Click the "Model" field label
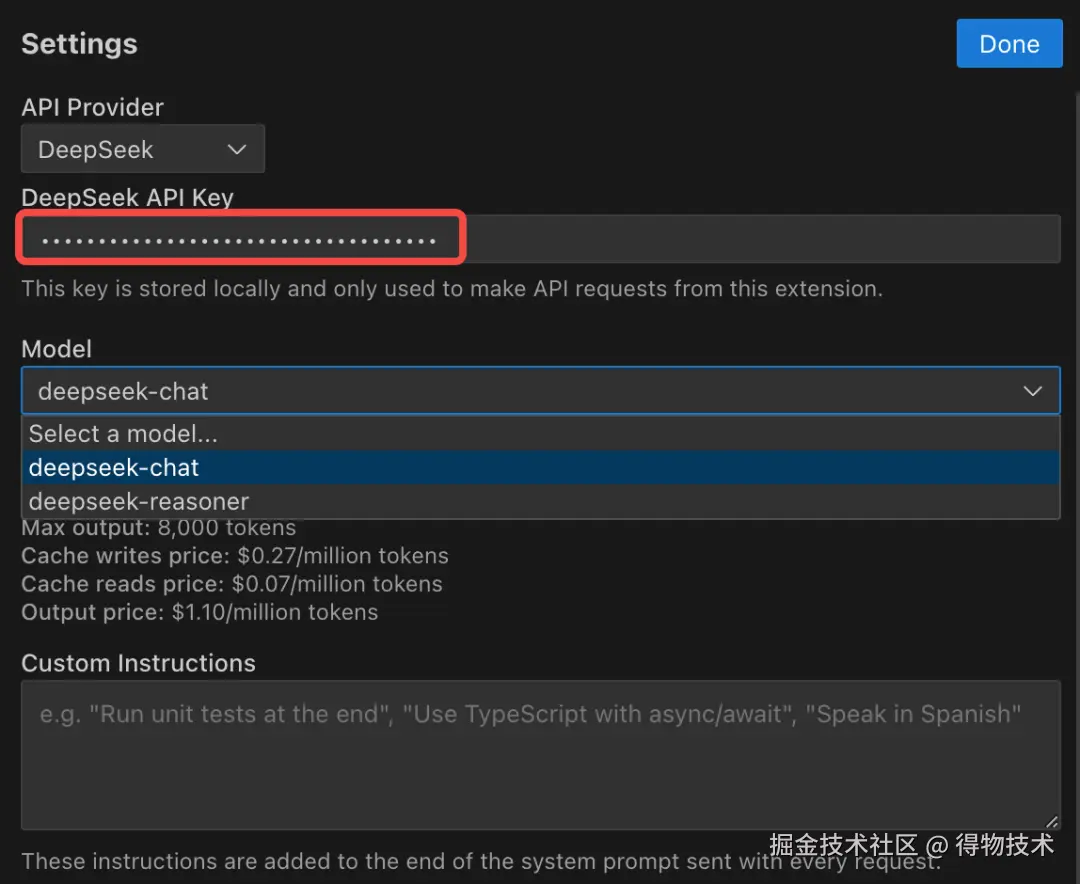Screen dimensions: 1080x884 pos(56,349)
